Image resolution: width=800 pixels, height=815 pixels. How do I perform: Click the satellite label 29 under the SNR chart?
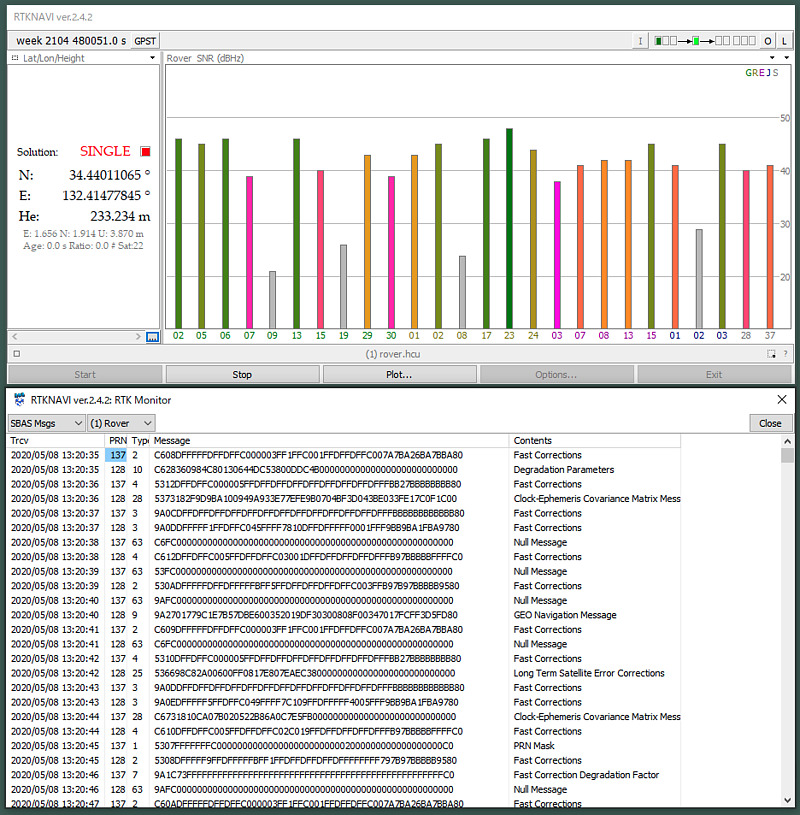pos(368,336)
